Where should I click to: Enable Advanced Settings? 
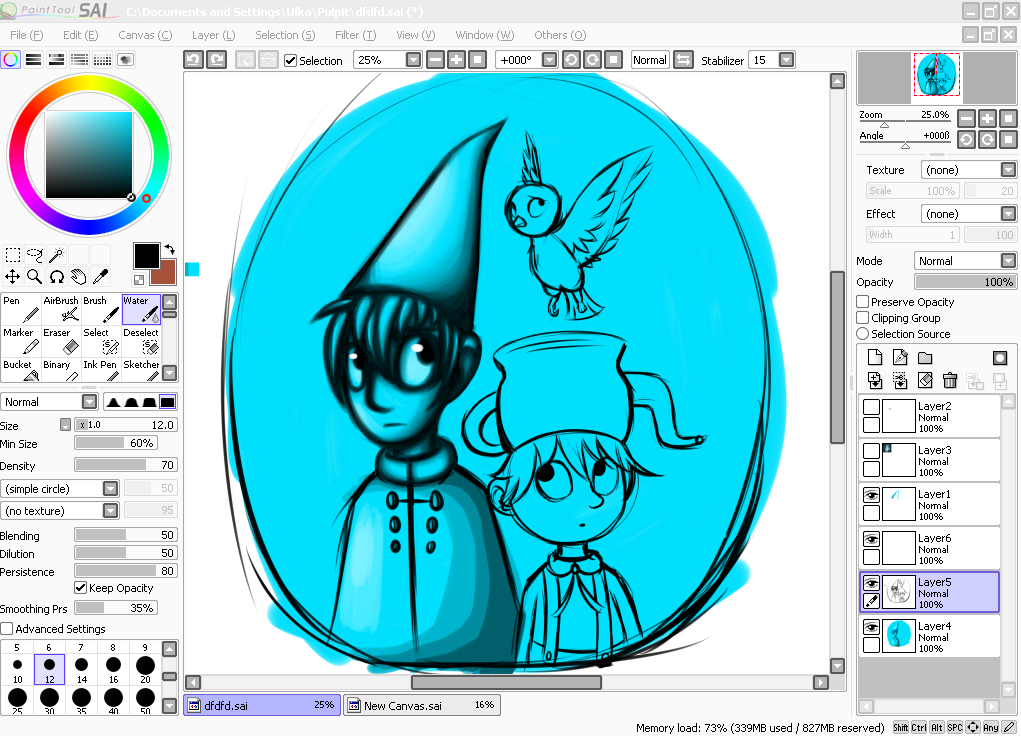click(x=7, y=629)
